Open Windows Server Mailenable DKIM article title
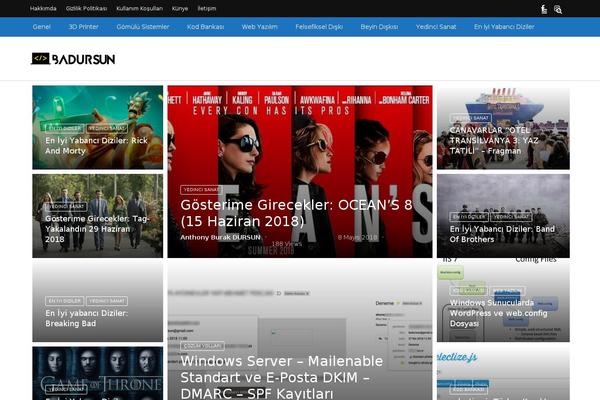This screenshot has height=400, width=600. (x=282, y=377)
